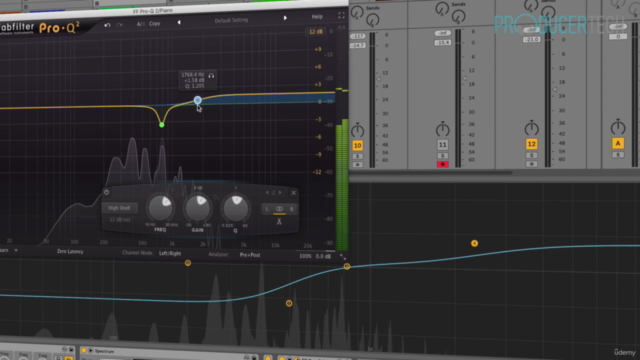640x360 pixels.
Task: Go to previous preset using left arrow
Action: pyautogui.click(x=179, y=22)
